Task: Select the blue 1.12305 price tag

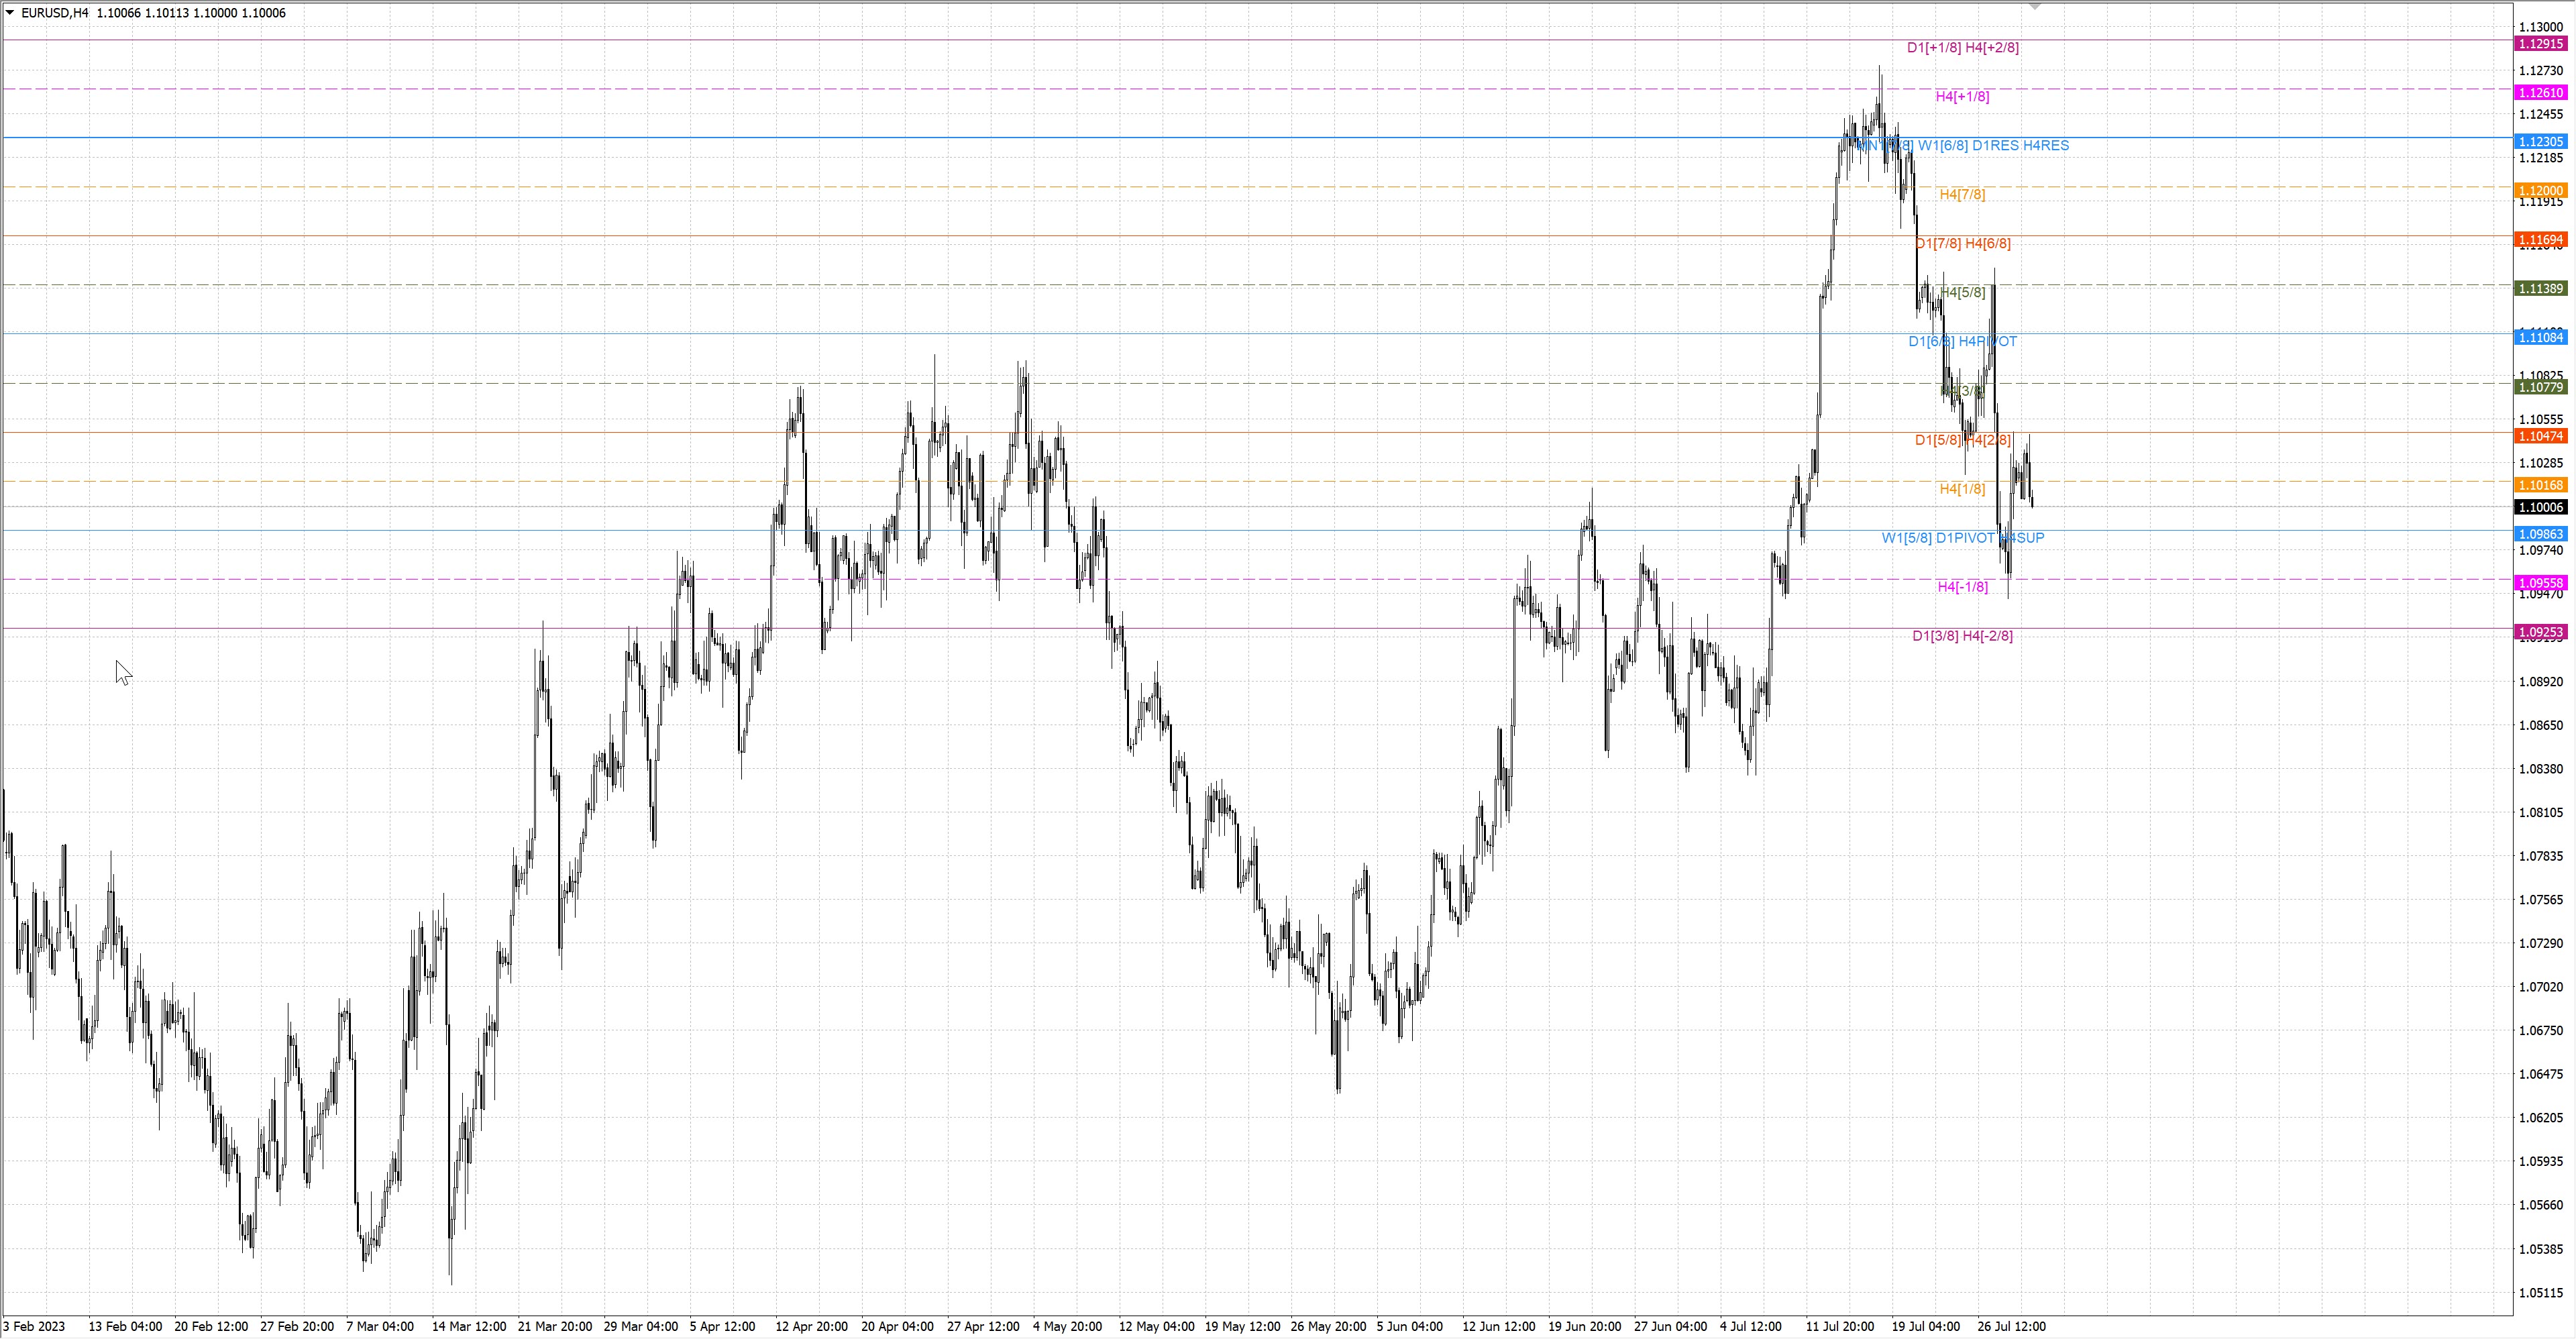Action: [x=2540, y=142]
